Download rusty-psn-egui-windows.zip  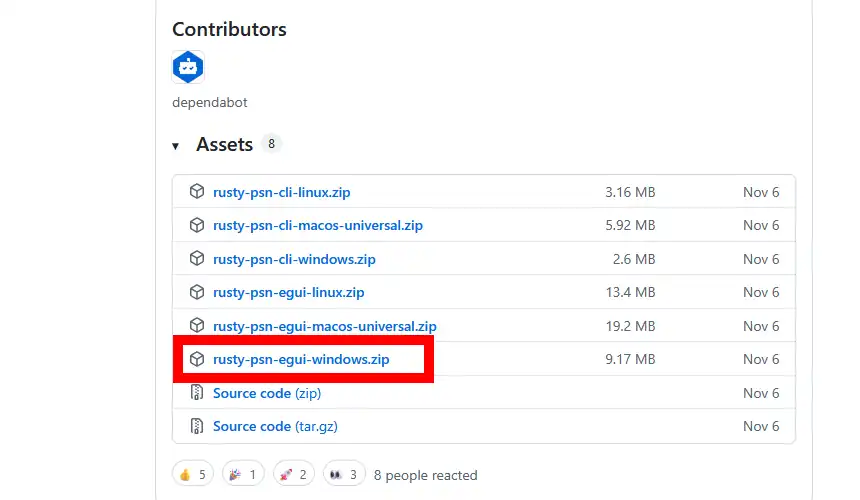(x=301, y=359)
